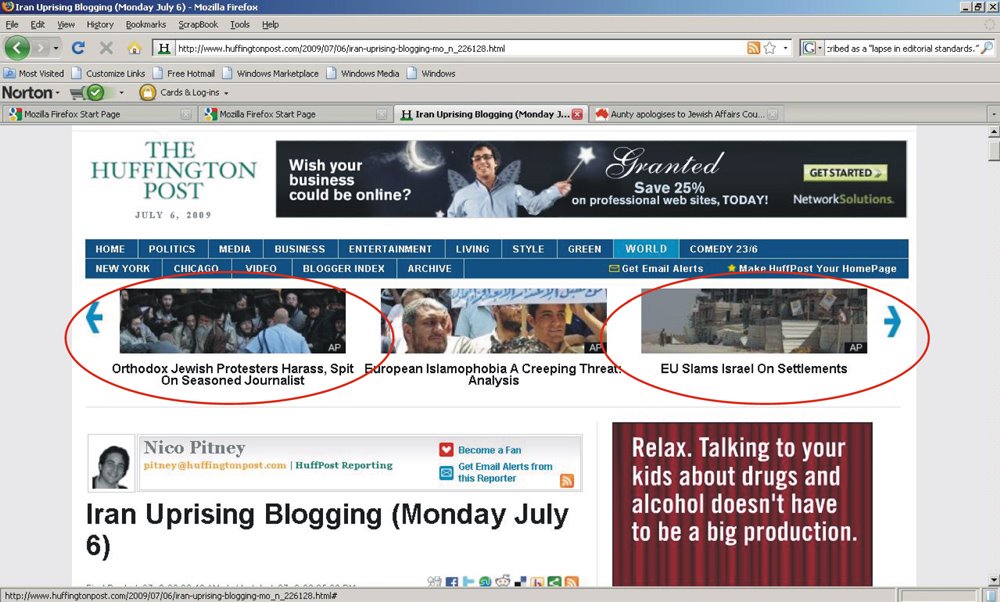
Task: Open Orthodox Jewish Protesters story thumbnail
Action: (x=233, y=321)
